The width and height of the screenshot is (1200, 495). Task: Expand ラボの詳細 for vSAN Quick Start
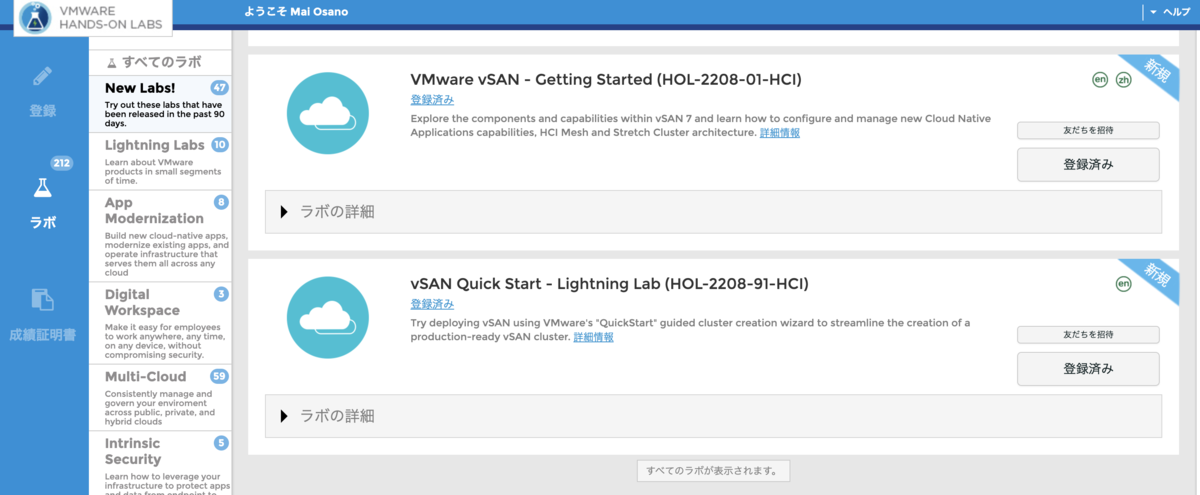(x=713, y=416)
